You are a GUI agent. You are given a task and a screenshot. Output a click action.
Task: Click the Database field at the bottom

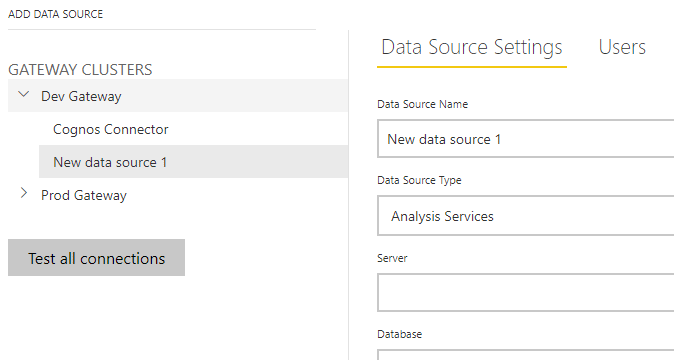526,355
